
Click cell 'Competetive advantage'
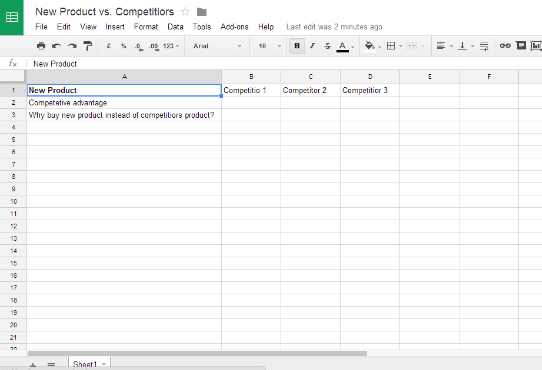tap(124, 103)
